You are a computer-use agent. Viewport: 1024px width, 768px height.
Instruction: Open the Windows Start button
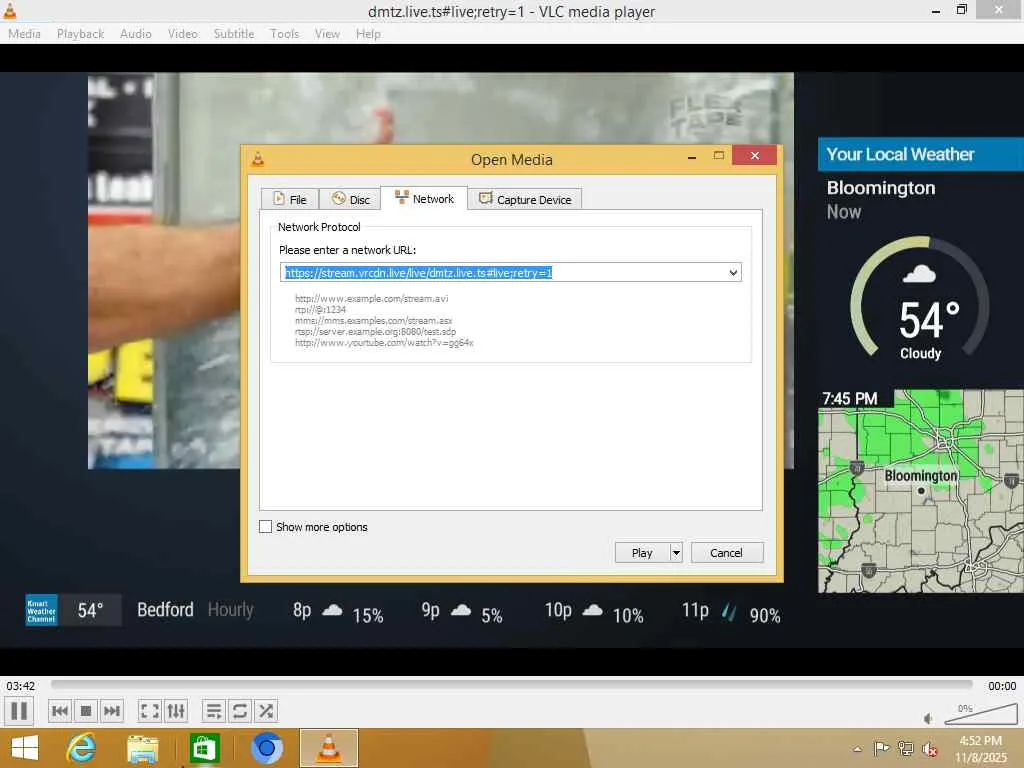tap(25, 748)
